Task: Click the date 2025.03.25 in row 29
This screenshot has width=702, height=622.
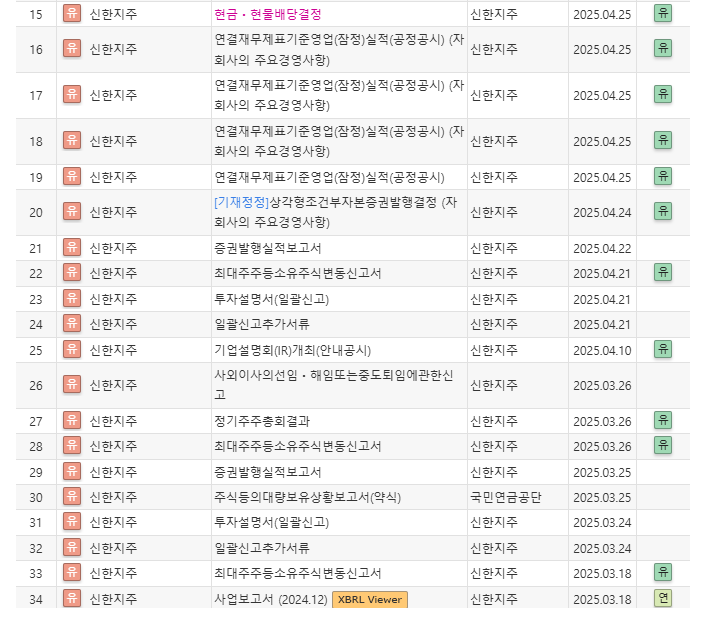Action: click(602, 472)
